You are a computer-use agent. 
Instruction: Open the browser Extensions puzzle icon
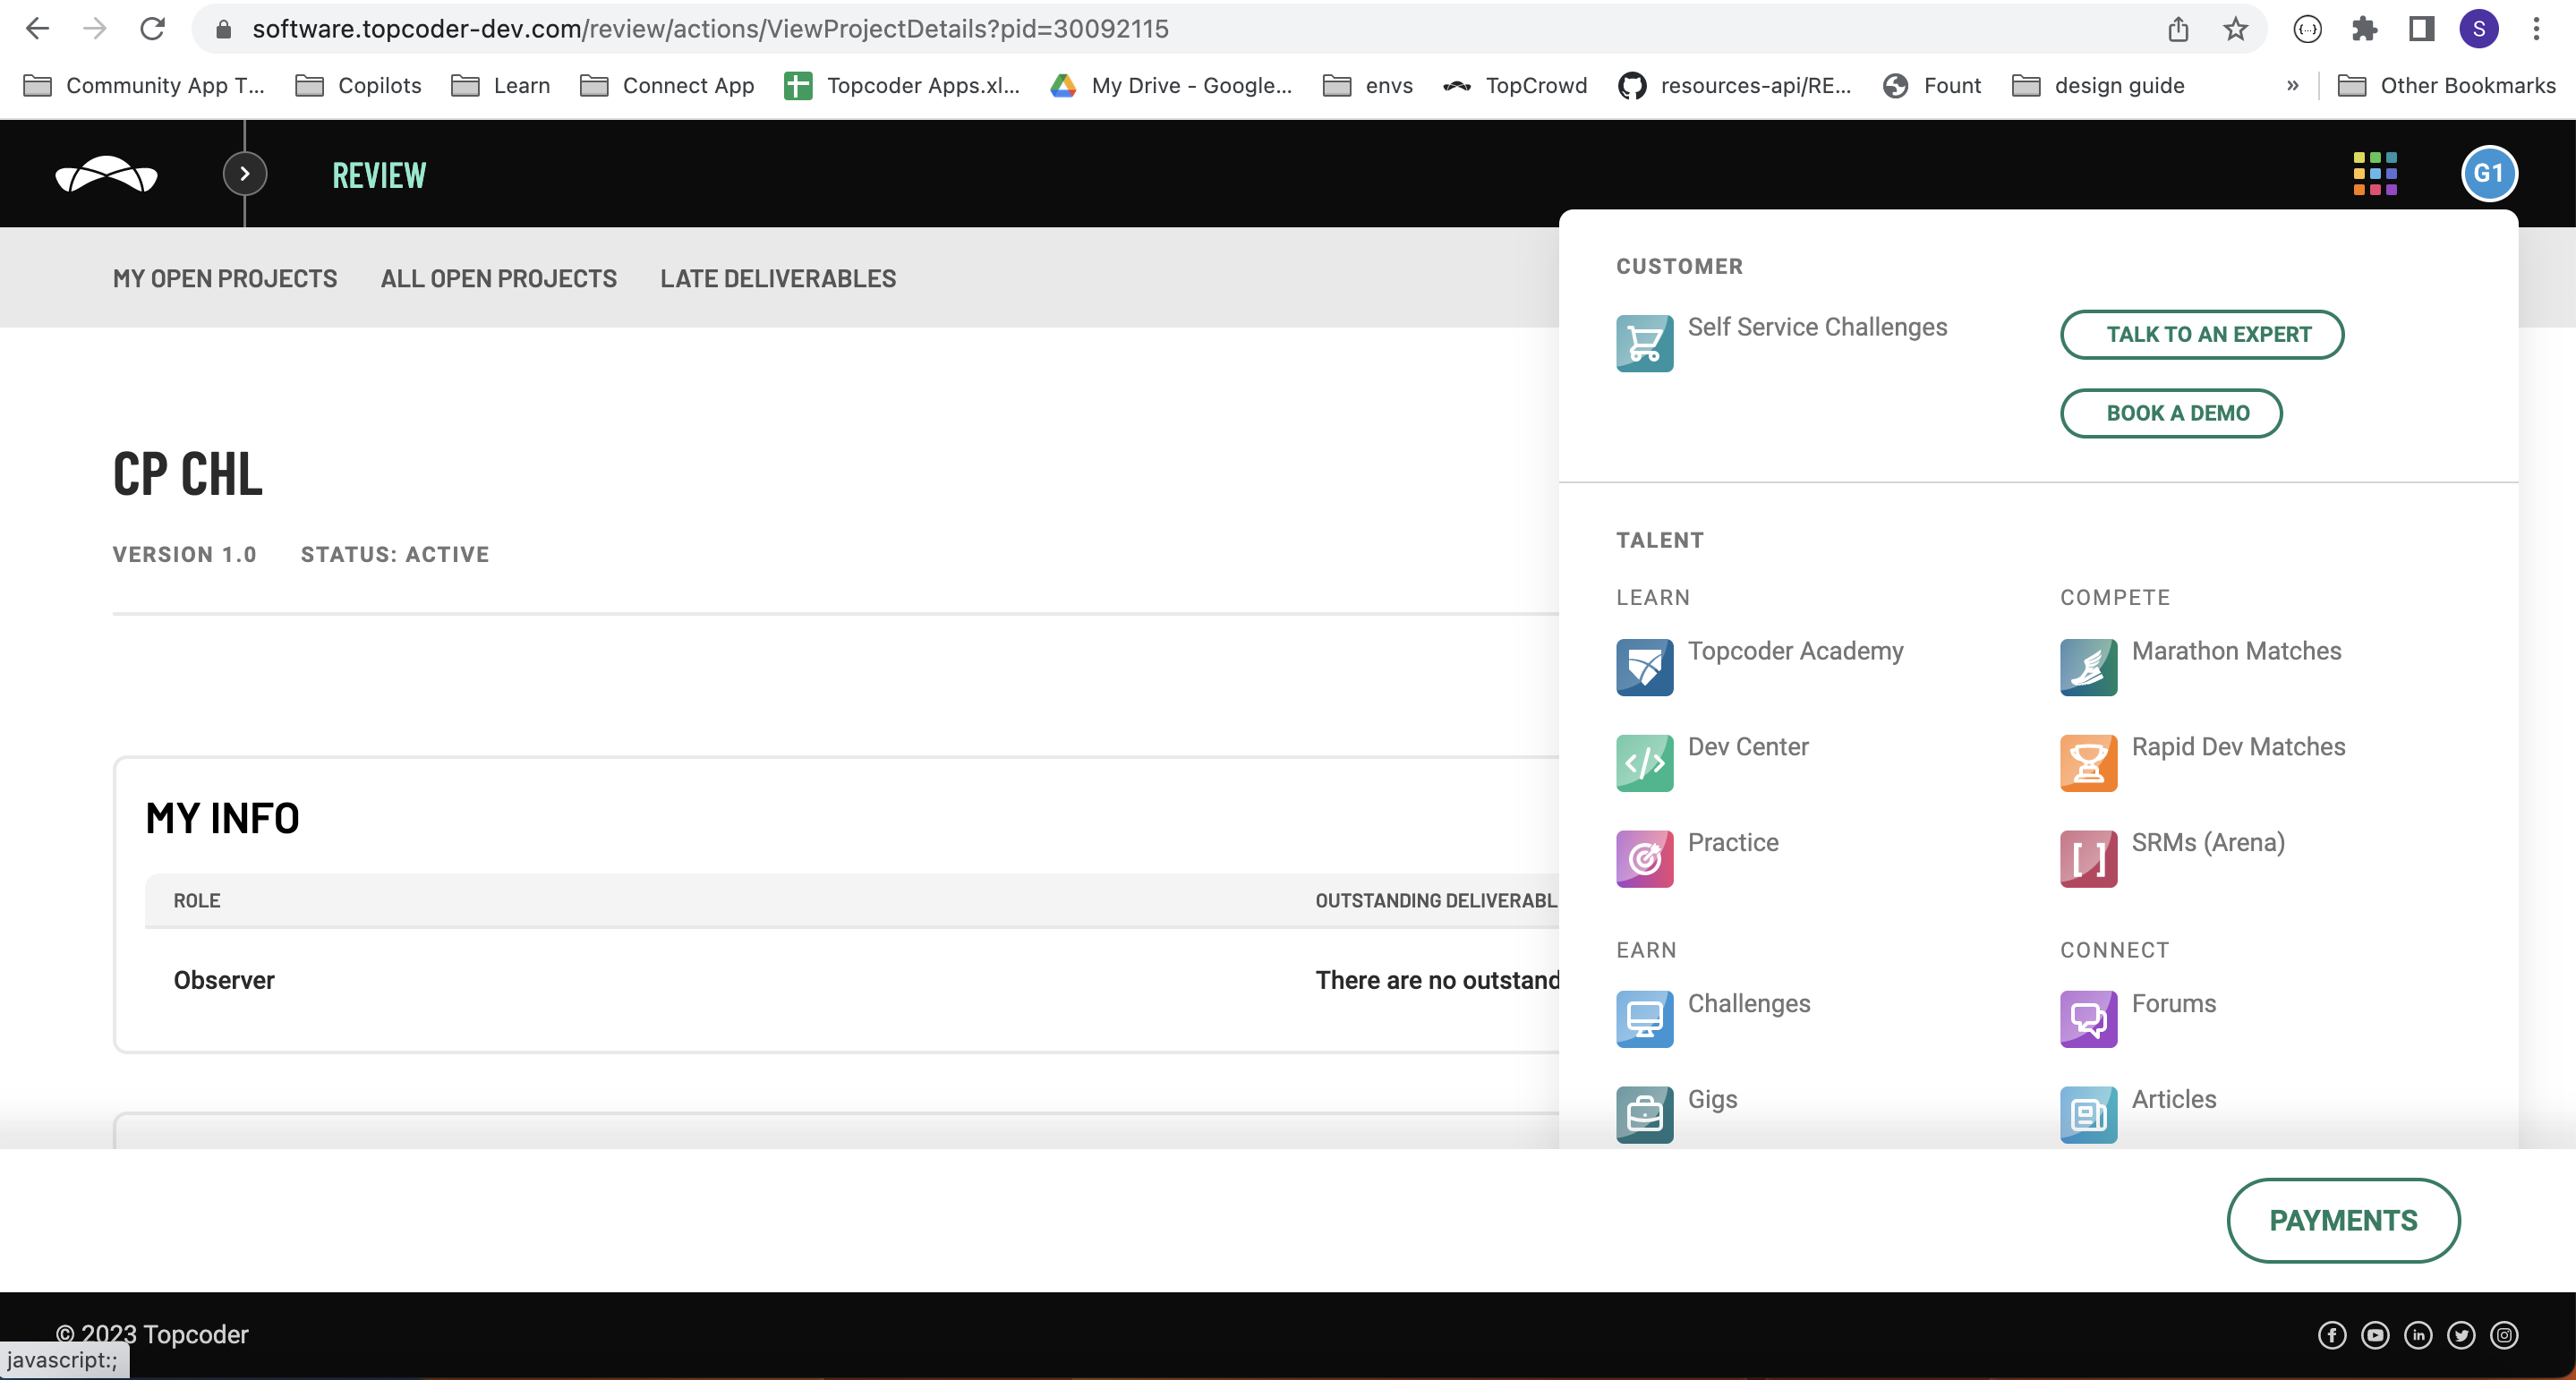(2364, 29)
